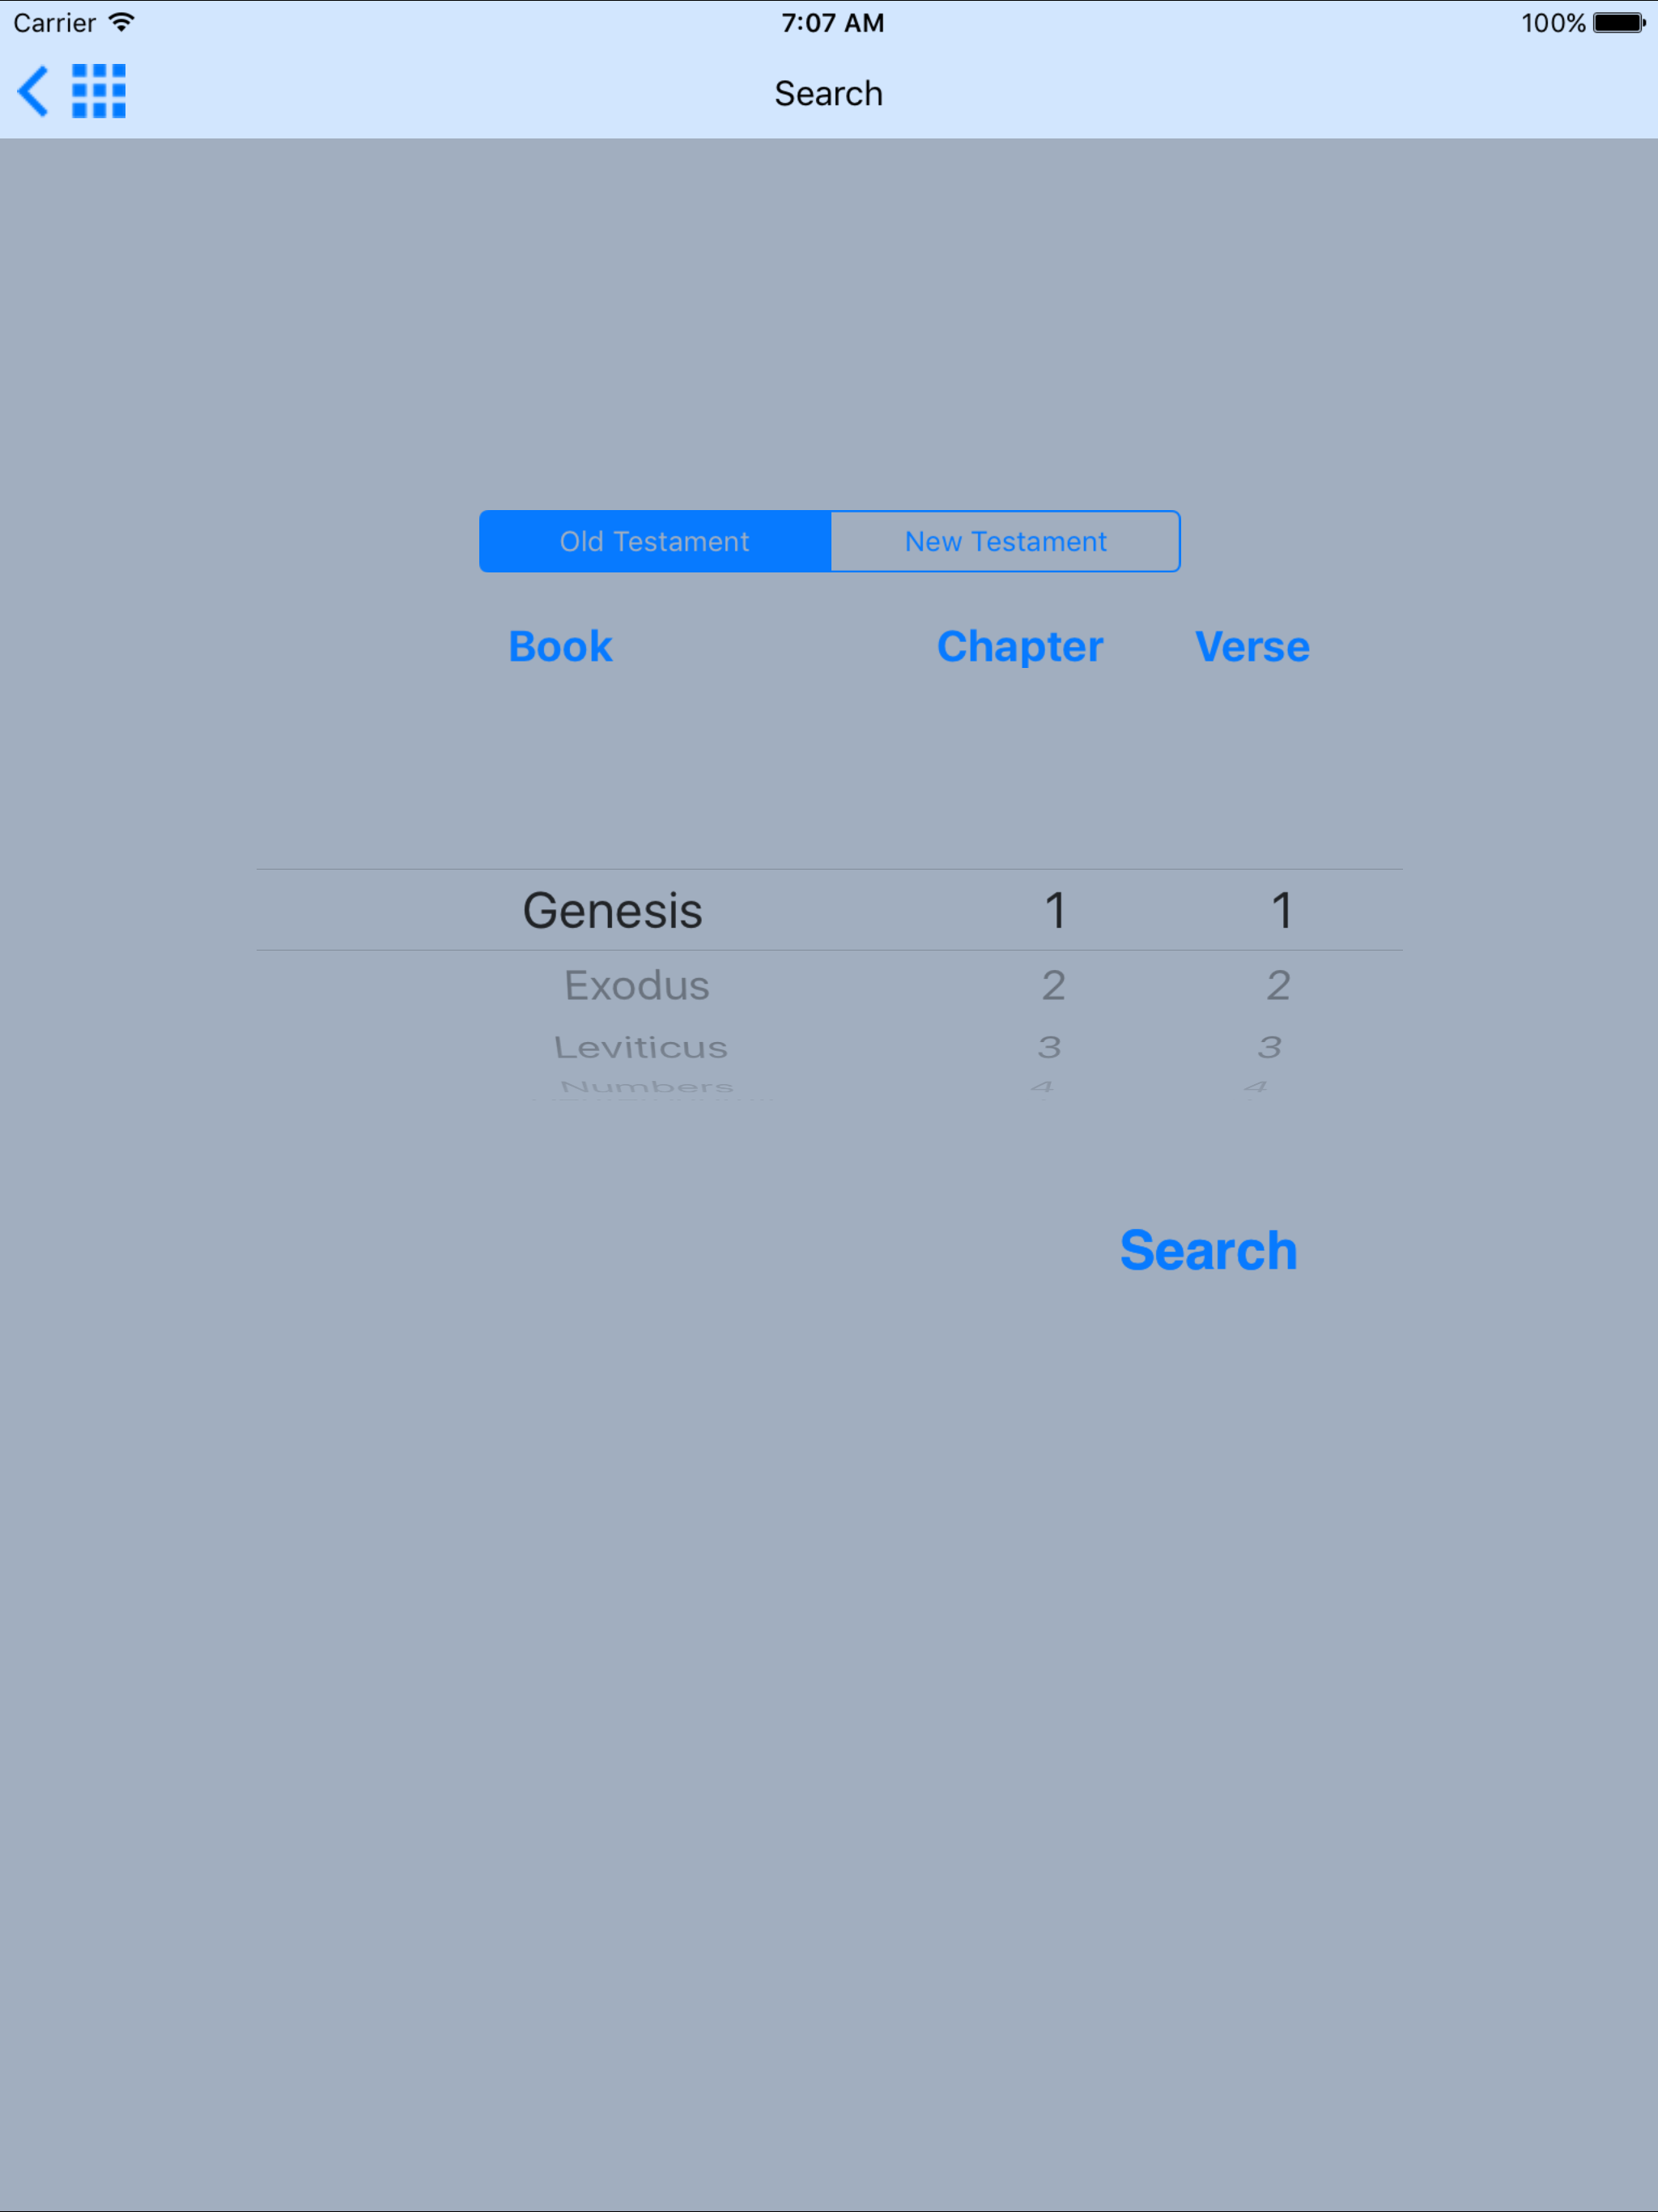This screenshot has height=2212, width=1658.
Task: Tap the Book column header
Action: click(x=560, y=647)
